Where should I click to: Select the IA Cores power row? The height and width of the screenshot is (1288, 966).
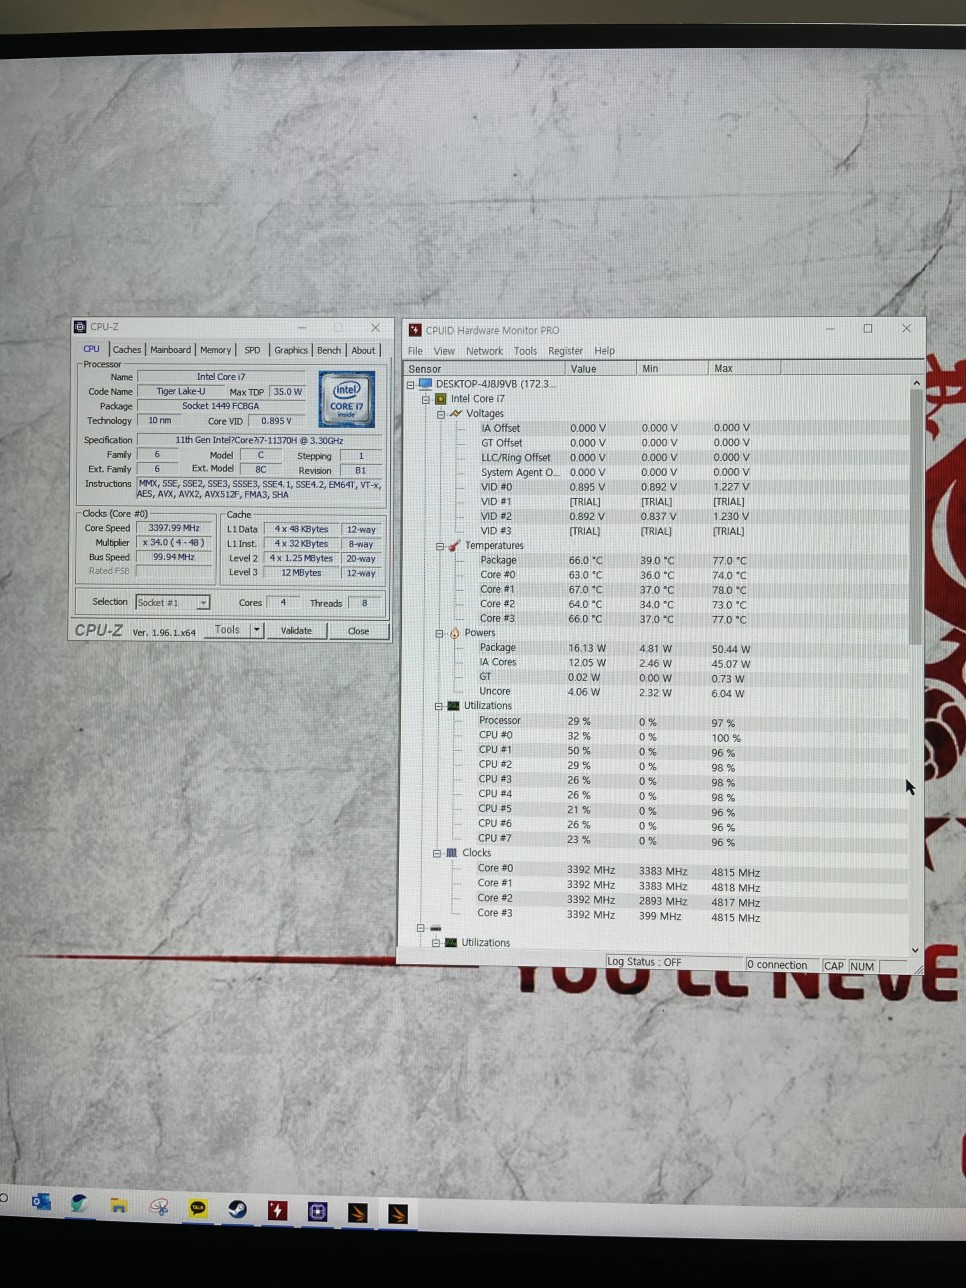pos(658,662)
